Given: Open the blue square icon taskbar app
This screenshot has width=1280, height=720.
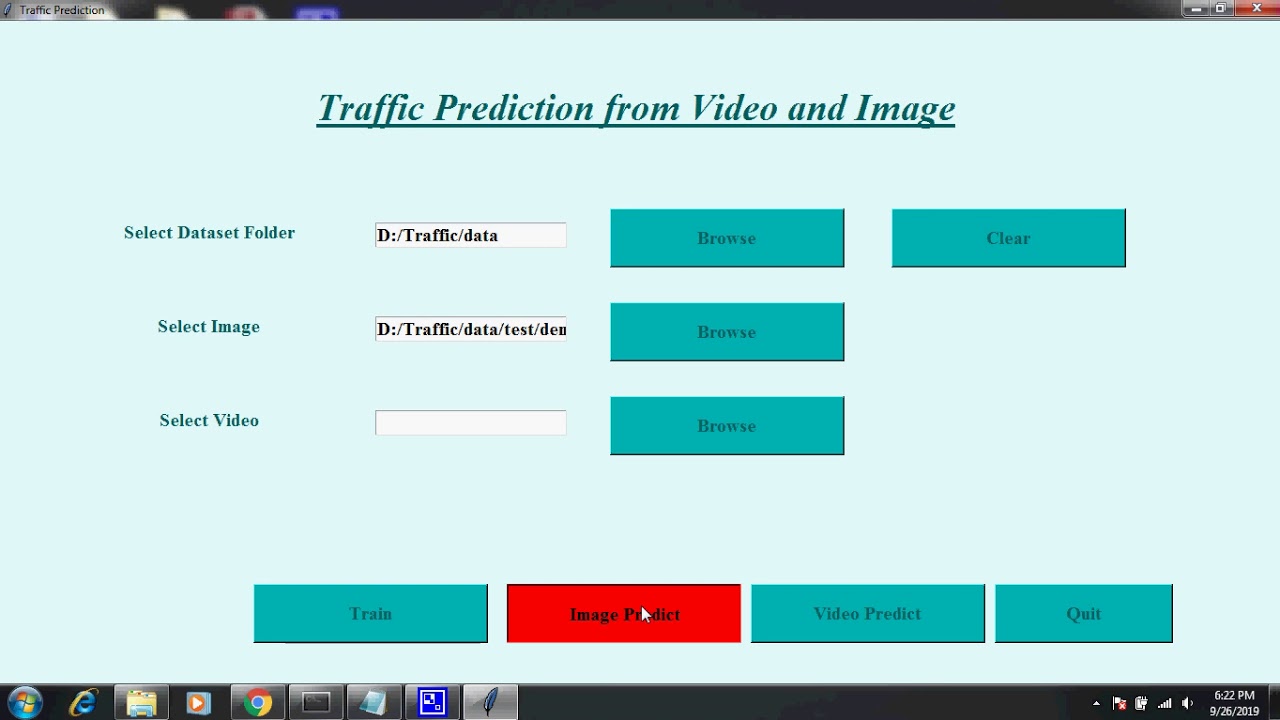Looking at the screenshot, I should [432, 703].
